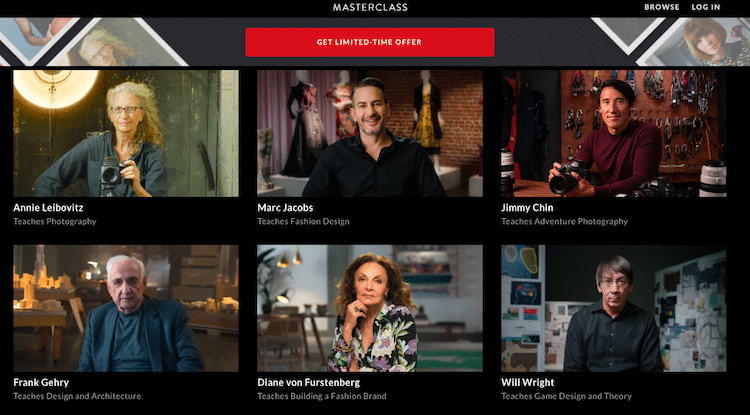Open Marc Jacobs class thumbnail

click(370, 133)
